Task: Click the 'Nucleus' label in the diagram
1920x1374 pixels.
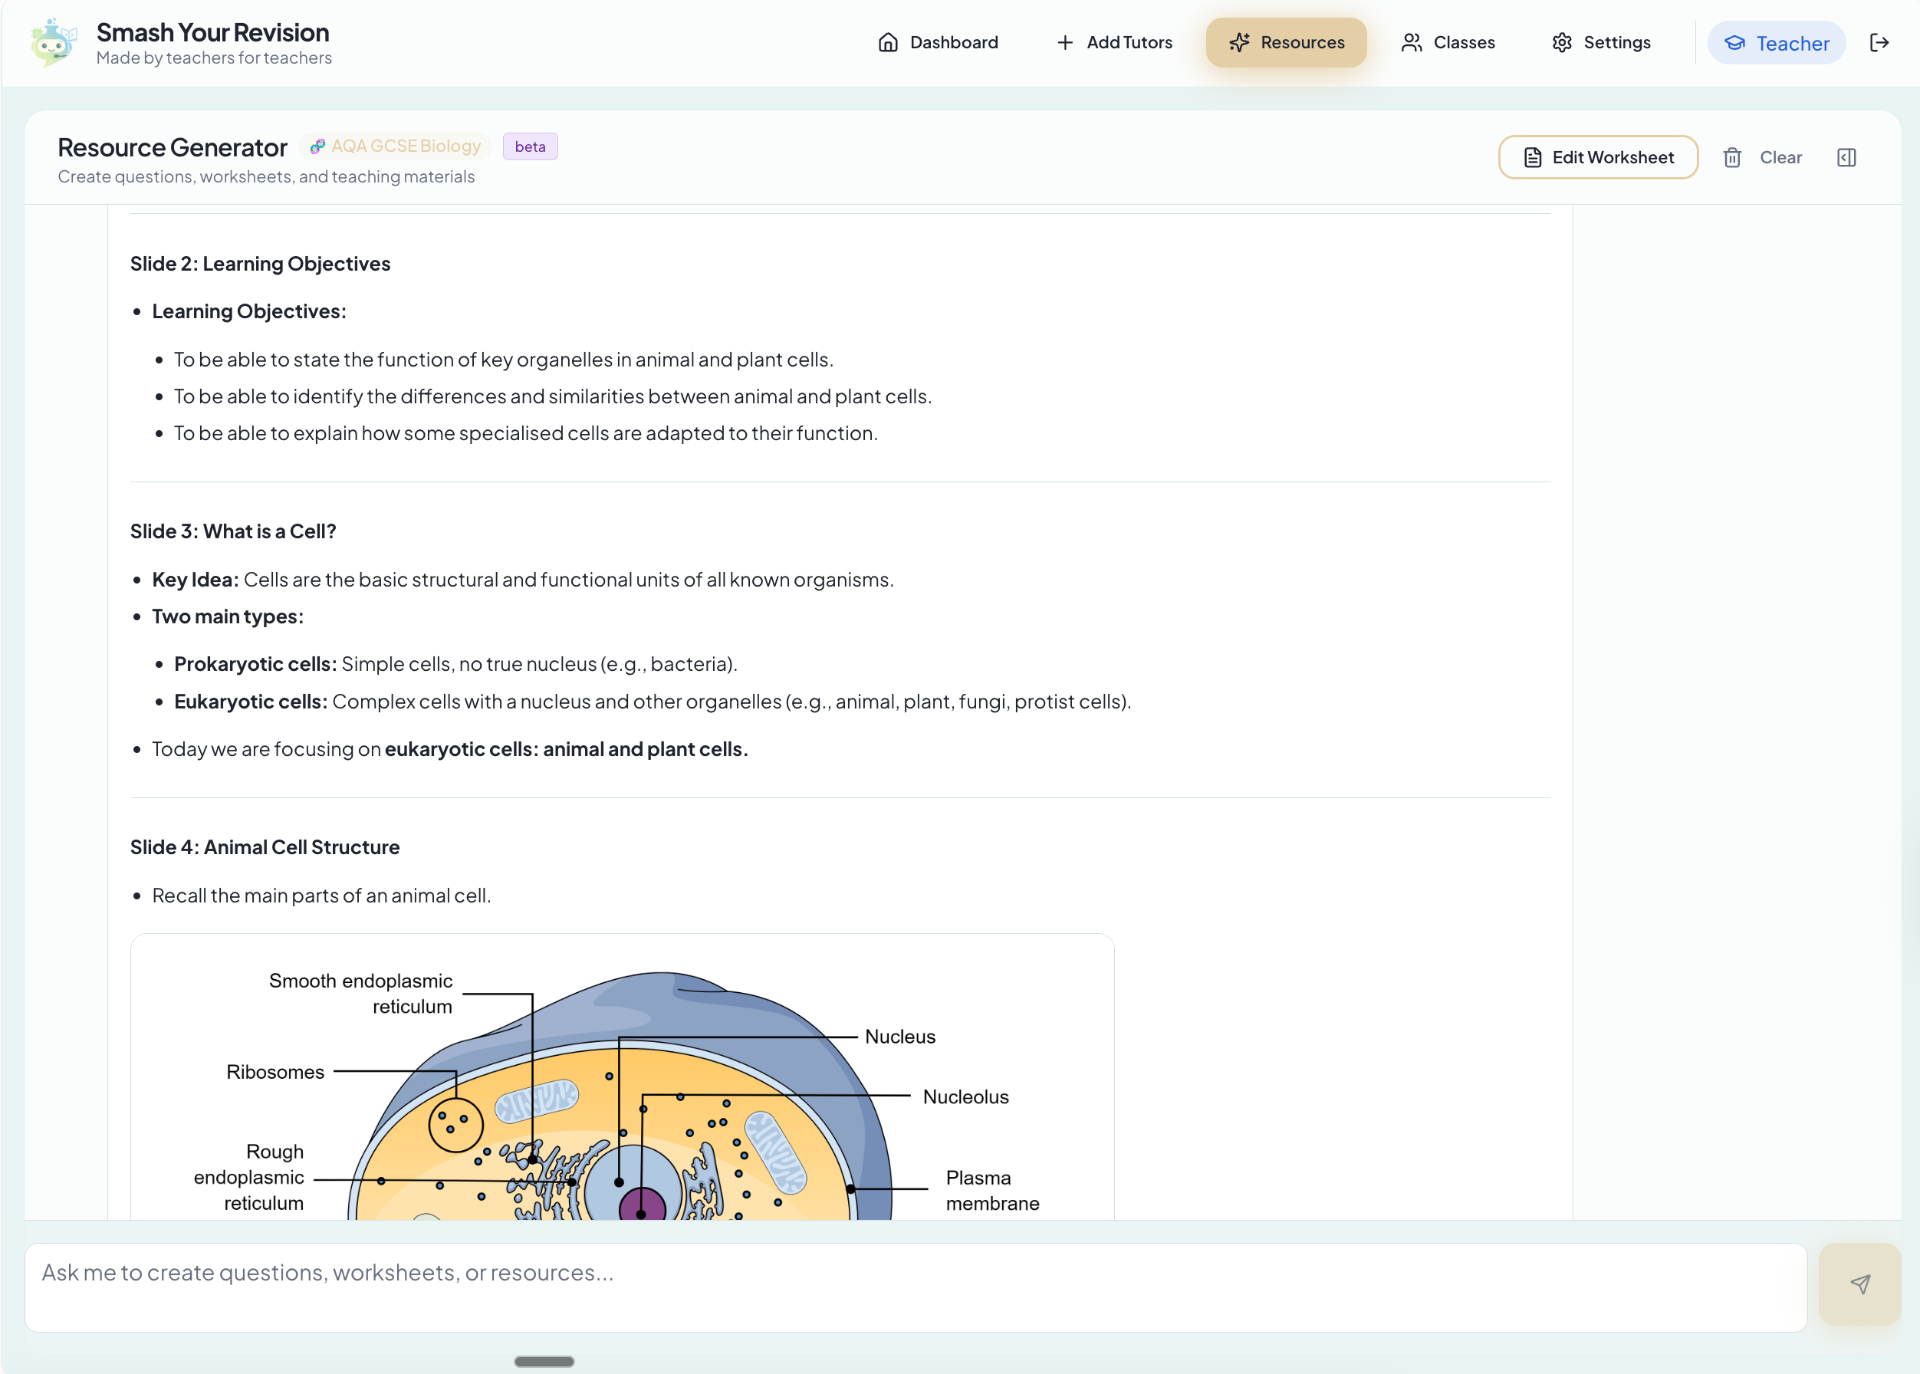Action: (900, 1037)
